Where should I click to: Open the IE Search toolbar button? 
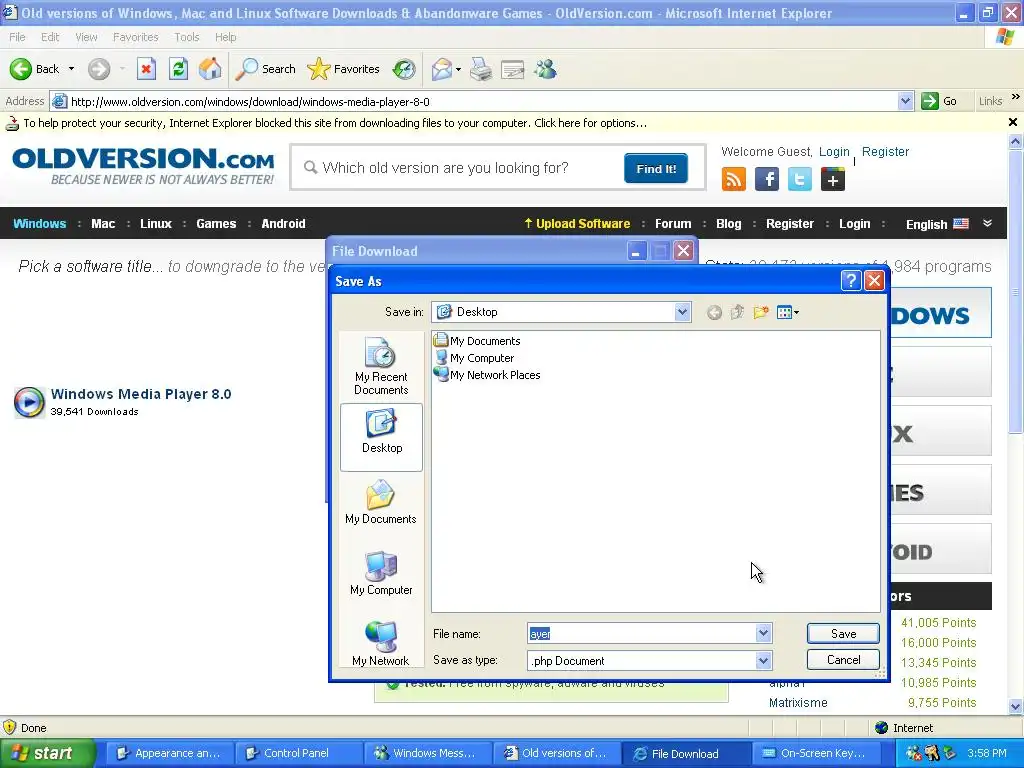(x=266, y=69)
